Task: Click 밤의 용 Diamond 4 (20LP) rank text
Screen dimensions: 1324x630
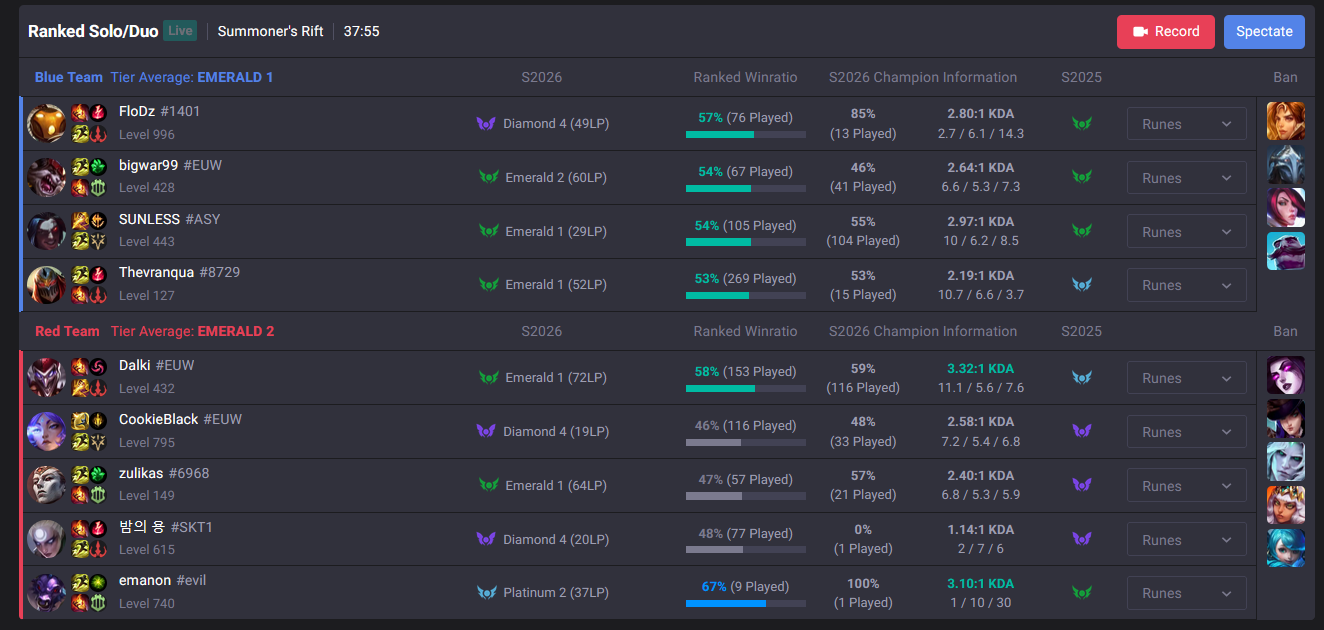Action: click(556, 540)
